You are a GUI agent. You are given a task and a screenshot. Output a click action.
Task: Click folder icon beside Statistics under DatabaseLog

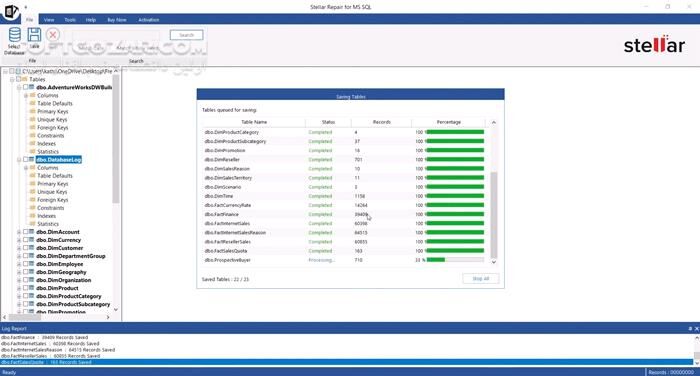click(x=32, y=224)
